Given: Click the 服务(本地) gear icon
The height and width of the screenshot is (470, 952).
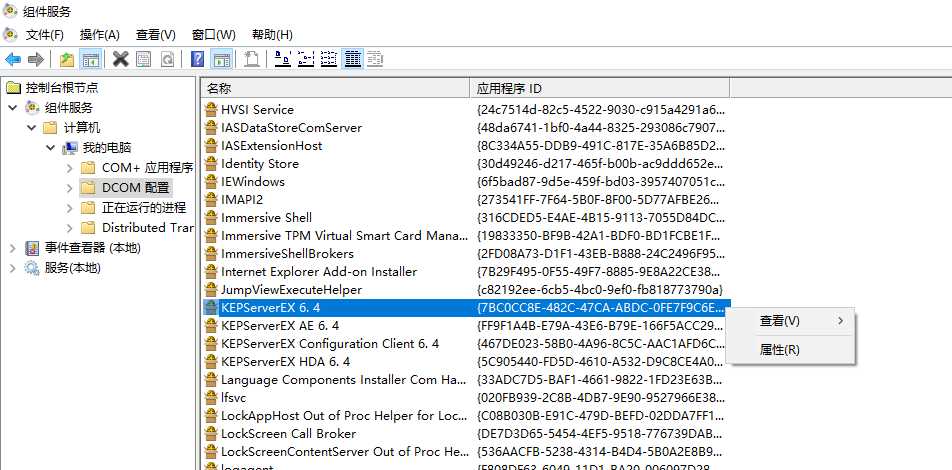Looking at the screenshot, I should pyautogui.click(x=32, y=268).
